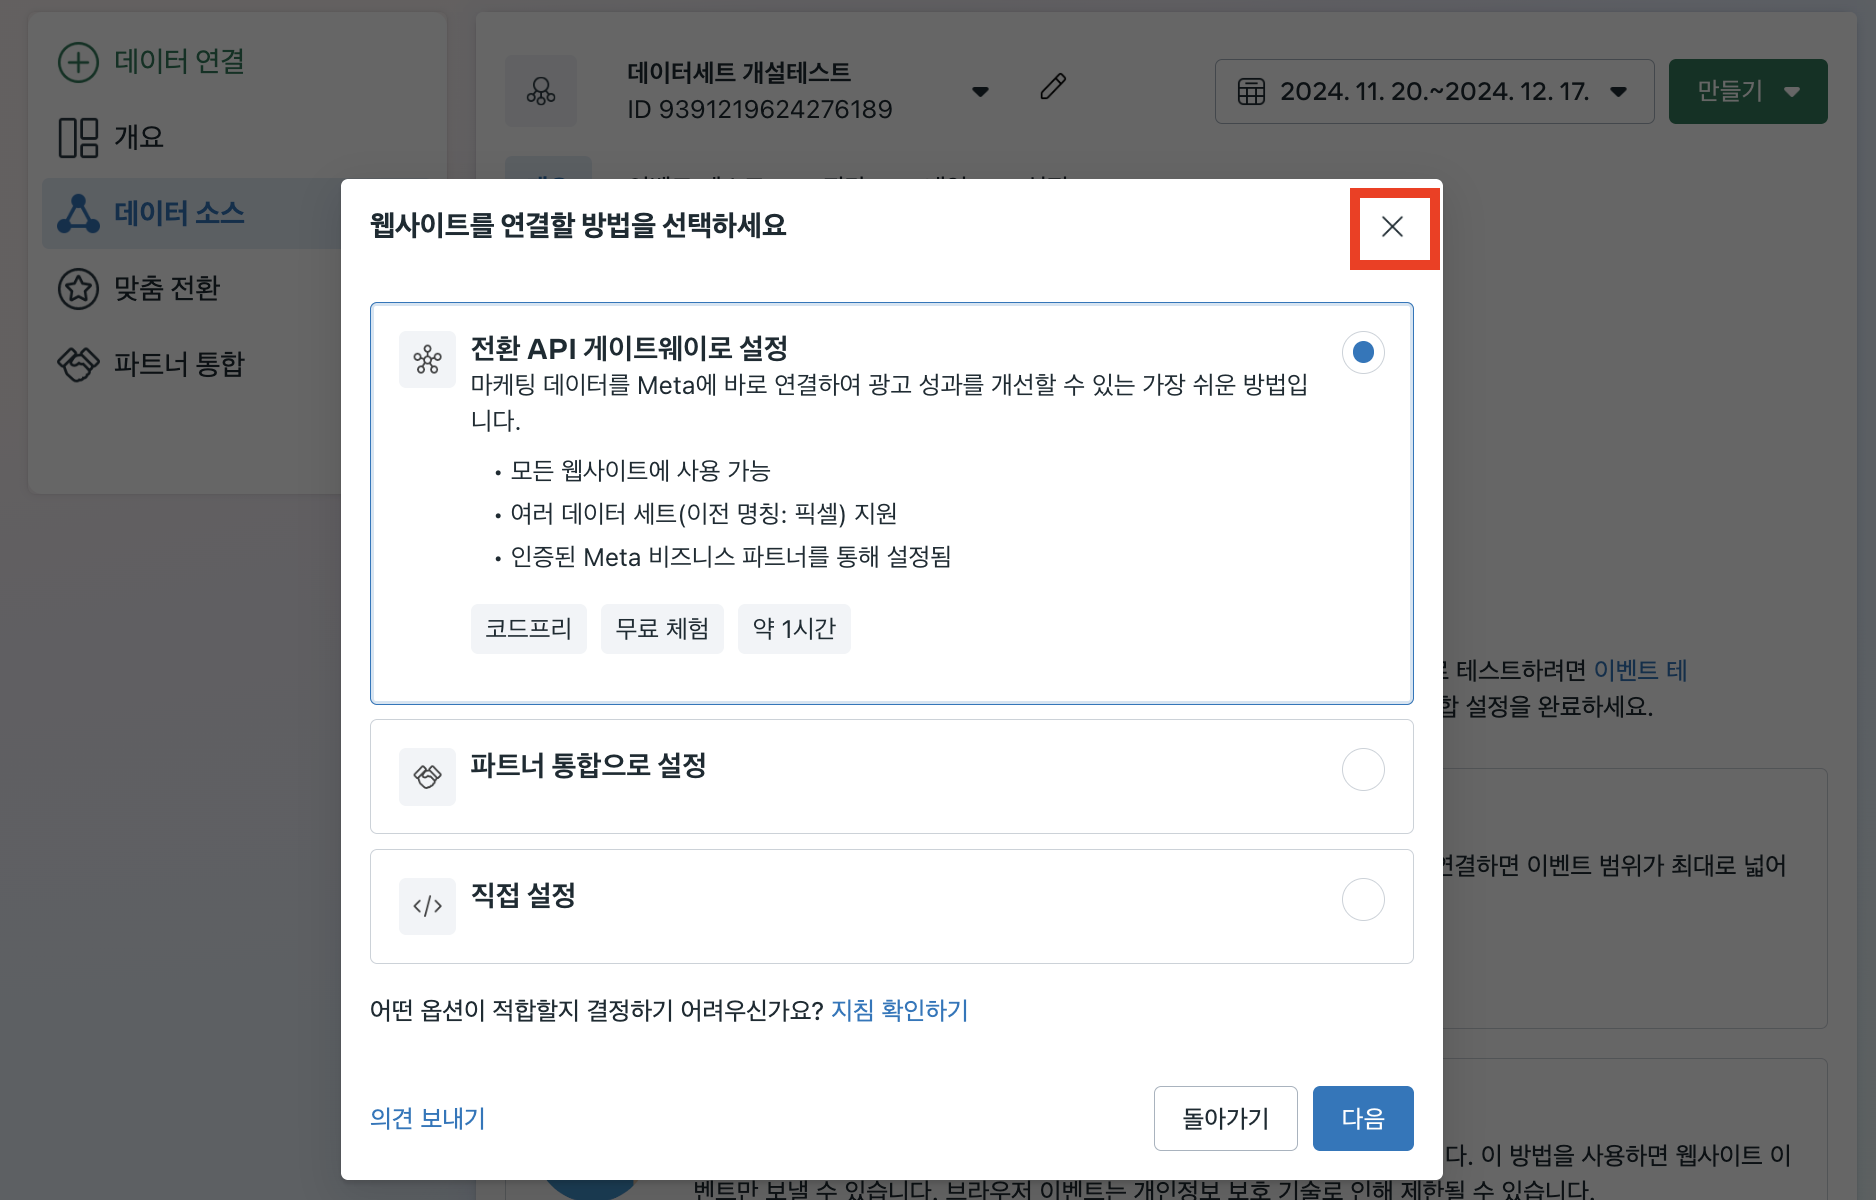Viewport: 1876px width, 1200px height.
Task: Click the 약 1시간 tag
Action: pos(794,629)
